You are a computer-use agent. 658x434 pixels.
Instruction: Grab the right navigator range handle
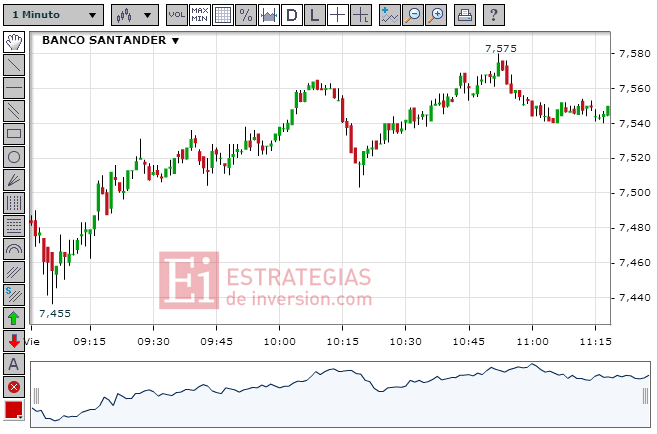tap(645, 396)
